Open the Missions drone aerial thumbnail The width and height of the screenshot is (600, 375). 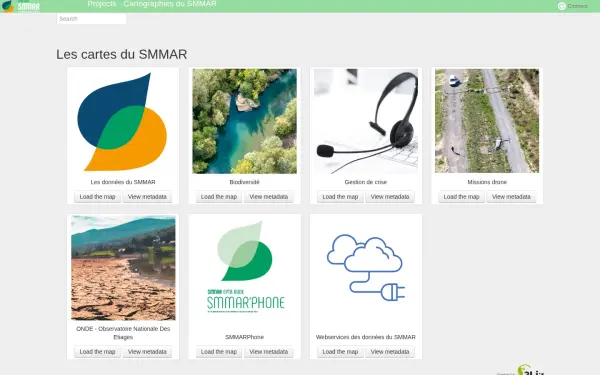487,121
